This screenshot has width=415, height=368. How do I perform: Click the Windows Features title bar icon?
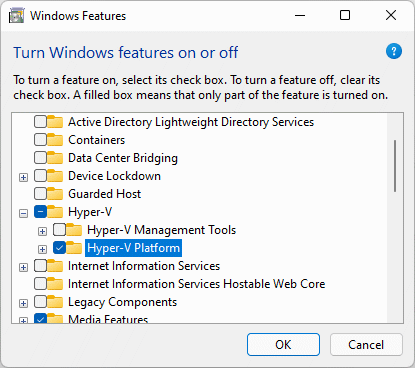click(16, 16)
